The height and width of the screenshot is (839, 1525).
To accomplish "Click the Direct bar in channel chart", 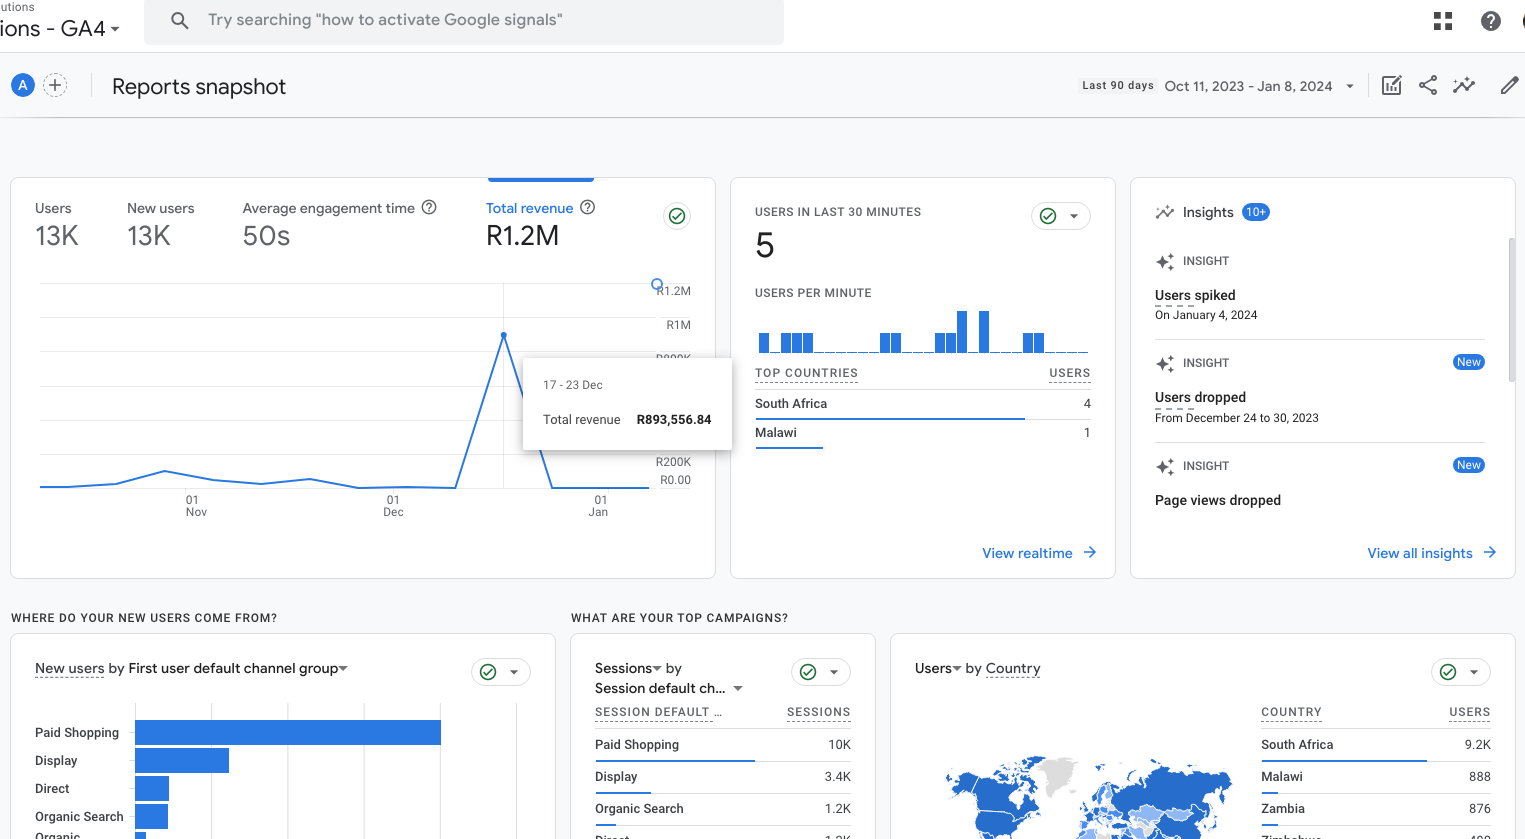I will click(152, 788).
